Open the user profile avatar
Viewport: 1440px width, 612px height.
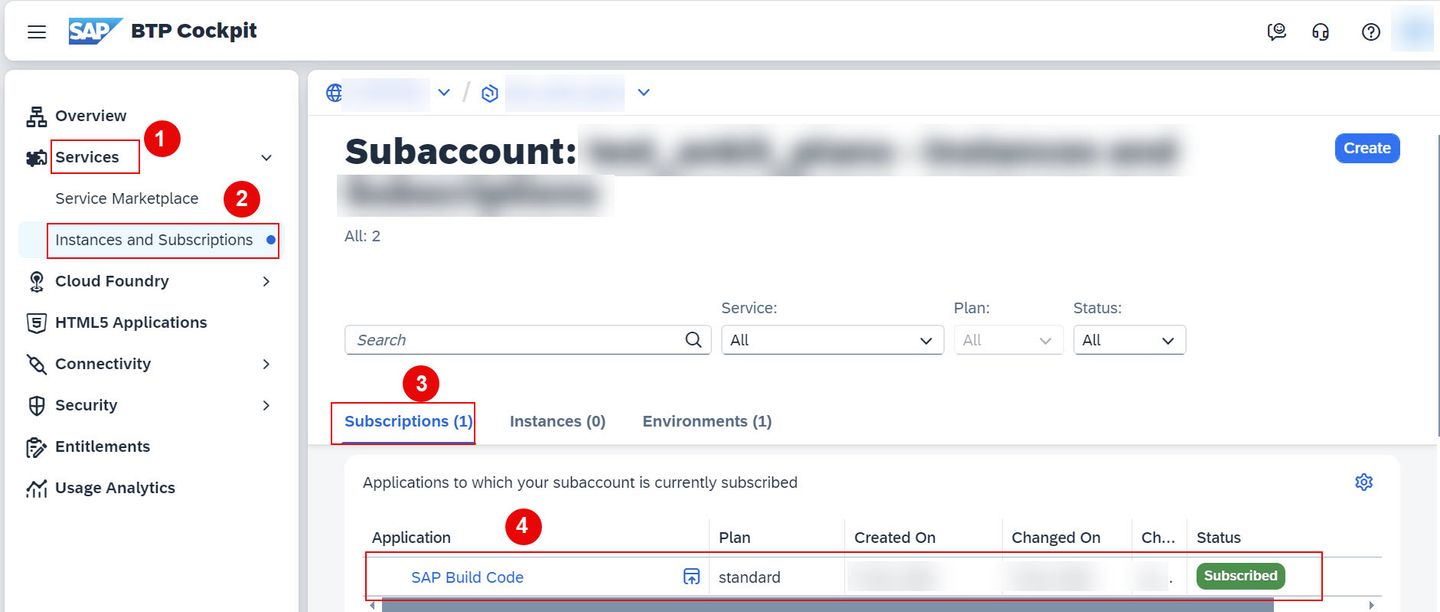[x=1417, y=31]
